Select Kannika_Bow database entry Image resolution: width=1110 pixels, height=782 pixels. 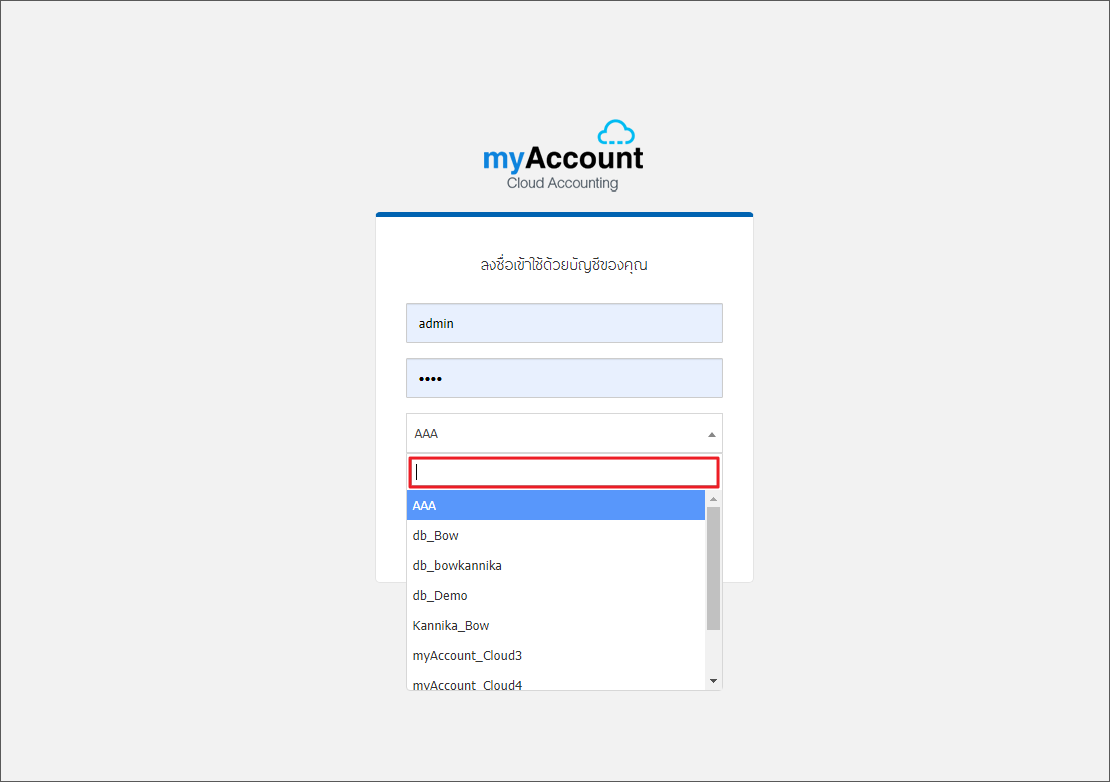tap(556, 626)
